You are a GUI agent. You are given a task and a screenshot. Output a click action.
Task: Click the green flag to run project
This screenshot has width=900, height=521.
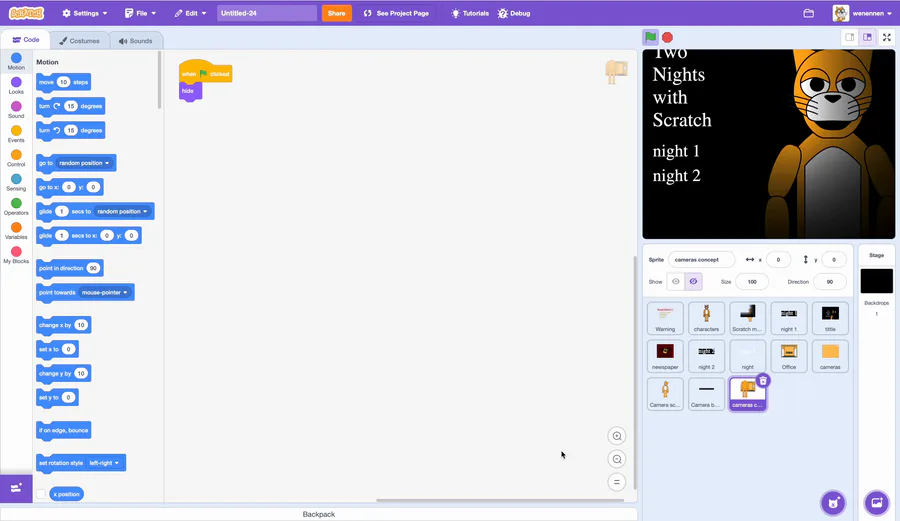click(x=650, y=37)
